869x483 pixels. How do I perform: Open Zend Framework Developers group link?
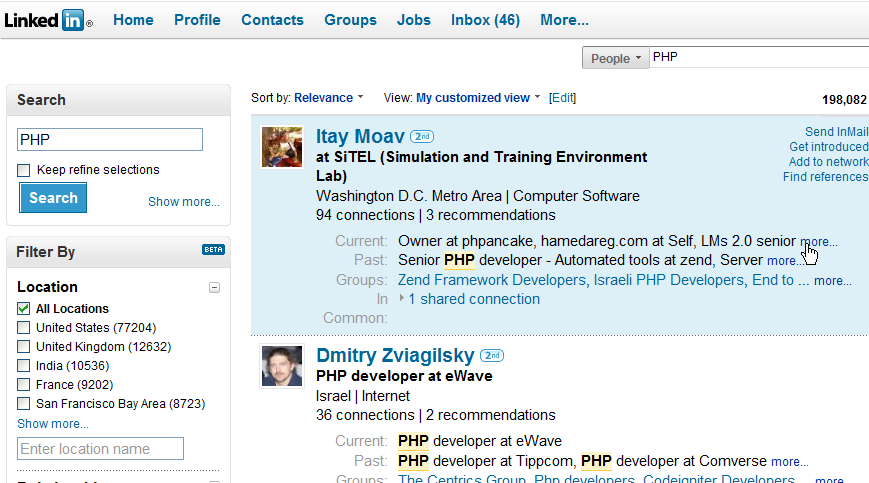coord(492,280)
